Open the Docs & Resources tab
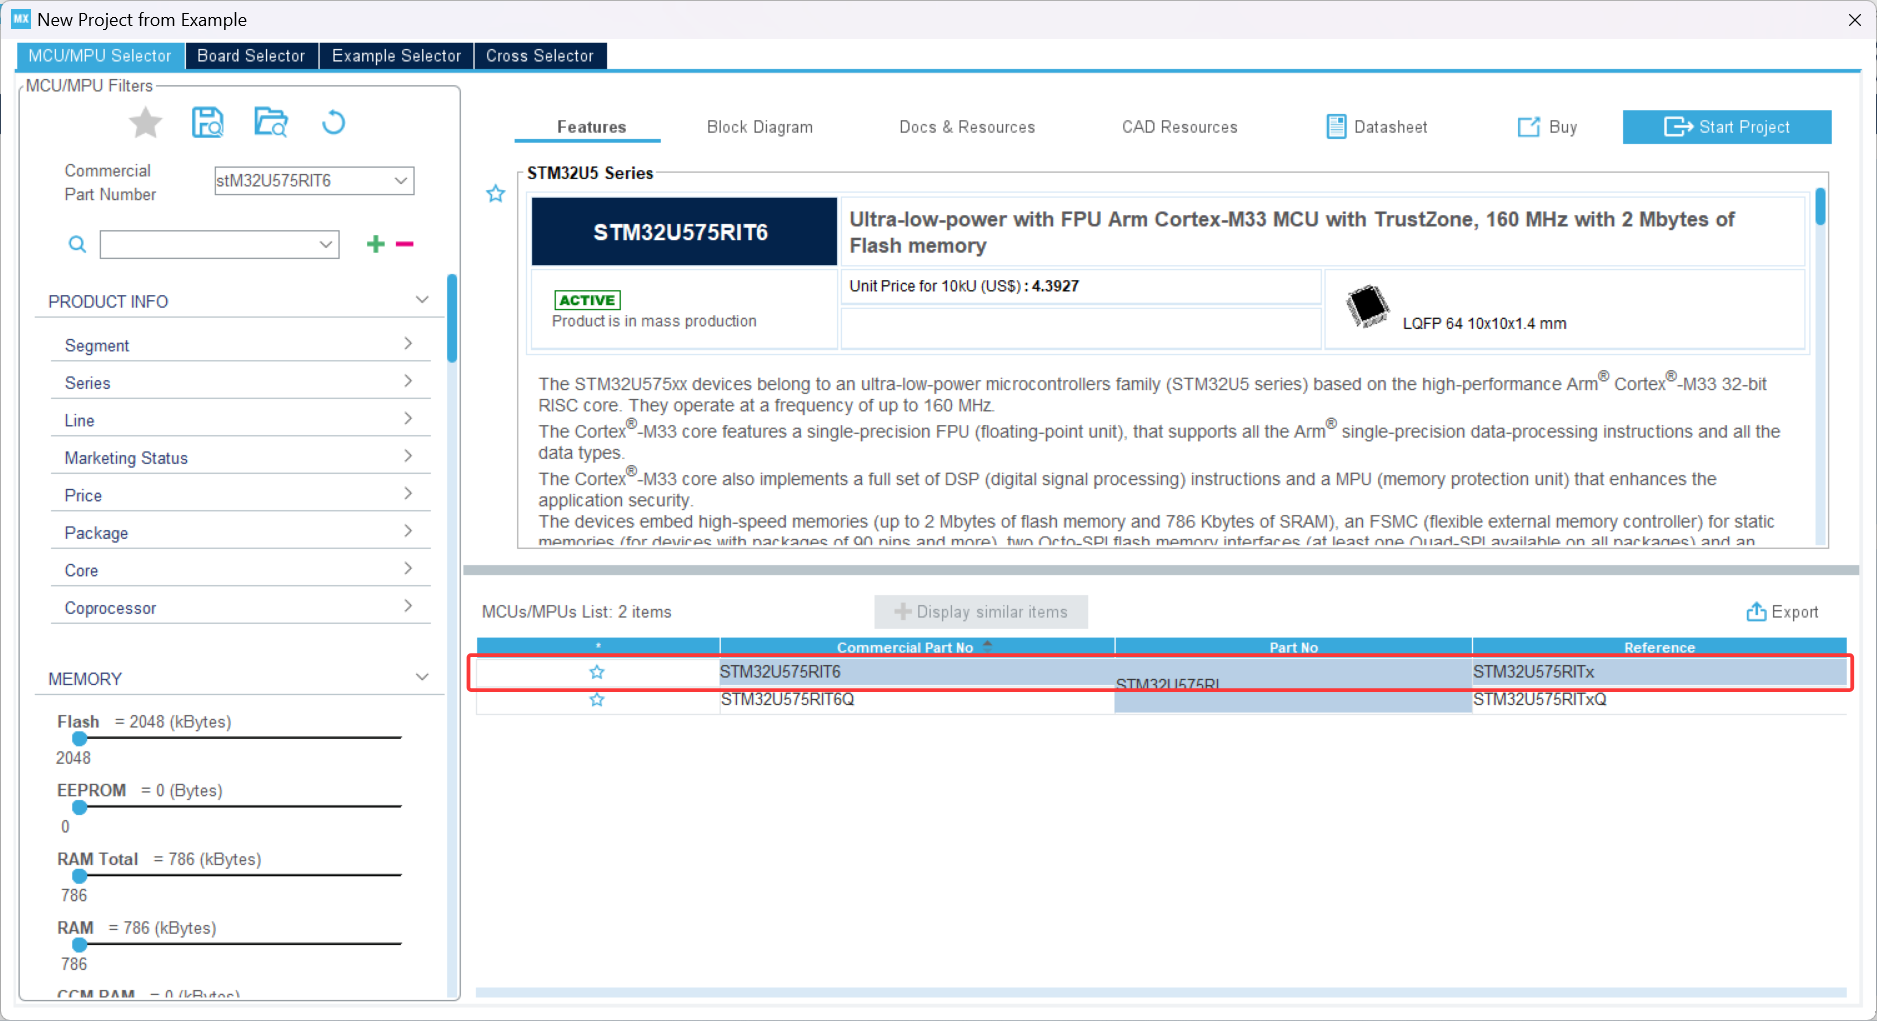The height and width of the screenshot is (1021, 1877). tap(967, 127)
